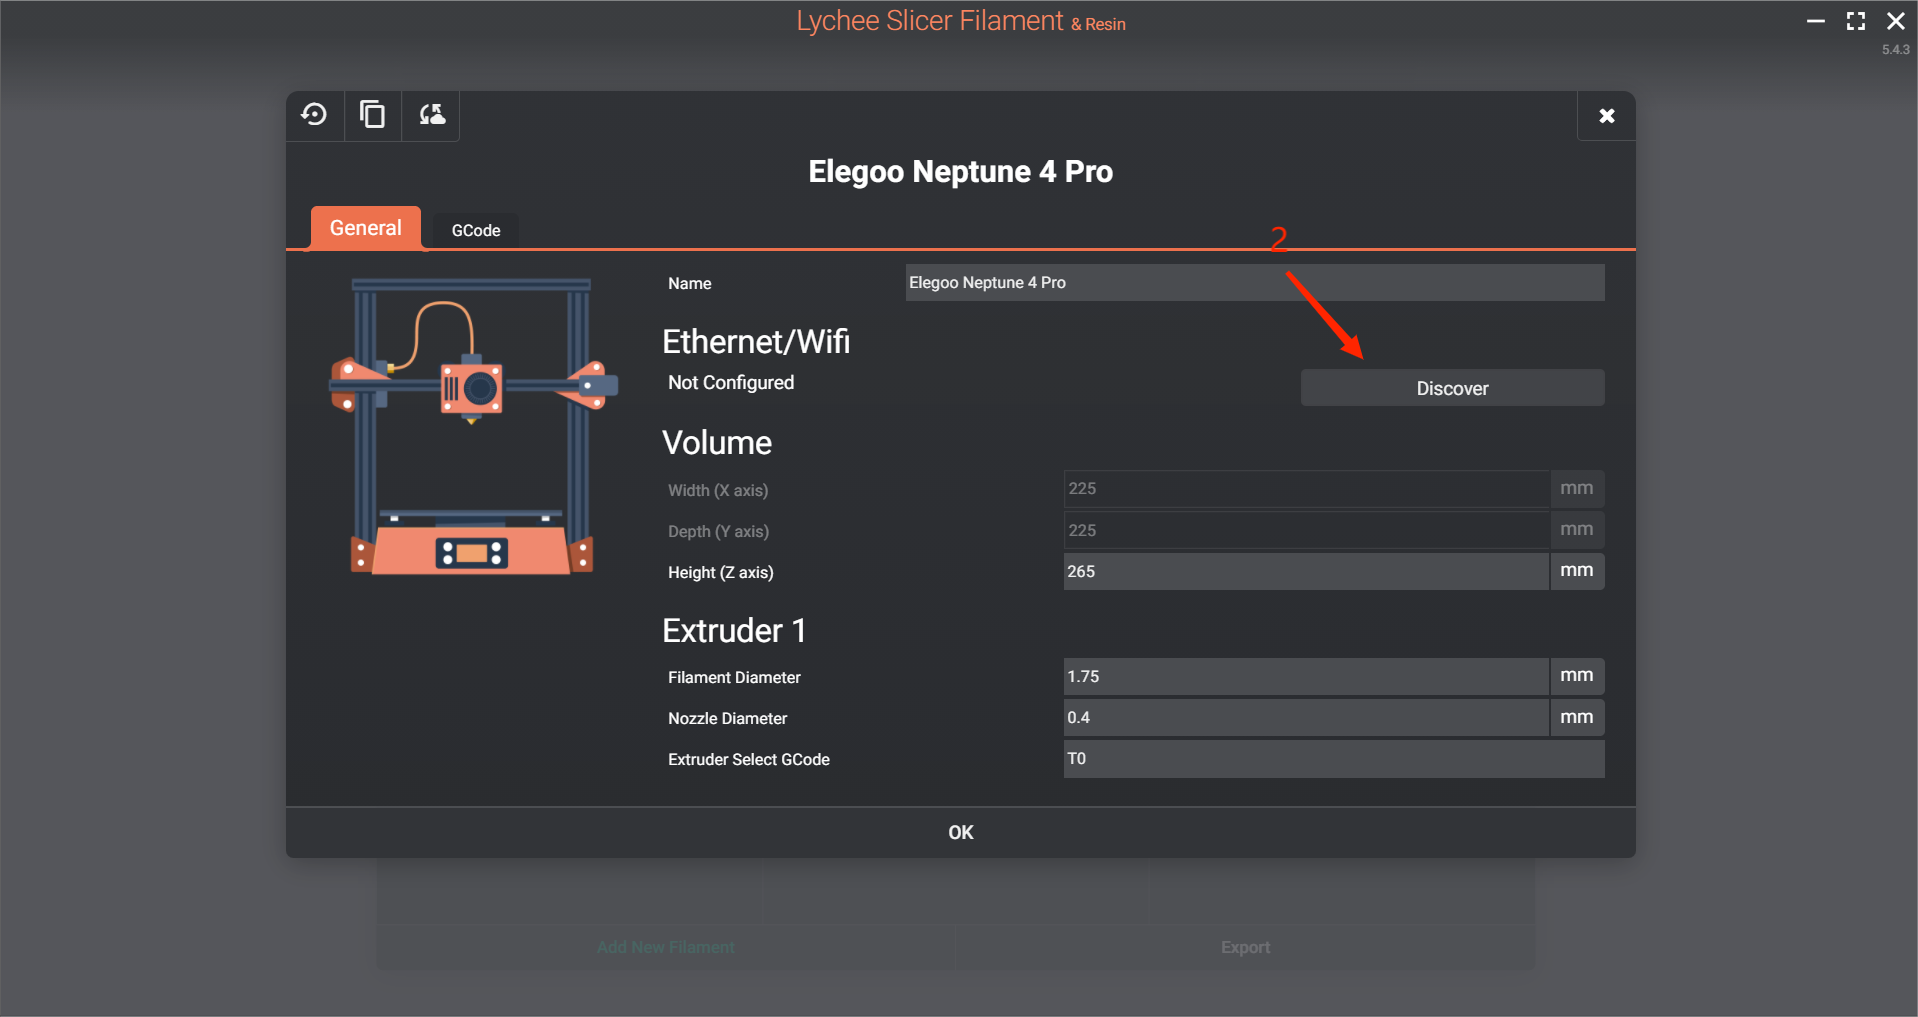The image size is (1918, 1017).
Task: Click the Elegoo printer illustration thumbnail
Action: click(x=472, y=427)
